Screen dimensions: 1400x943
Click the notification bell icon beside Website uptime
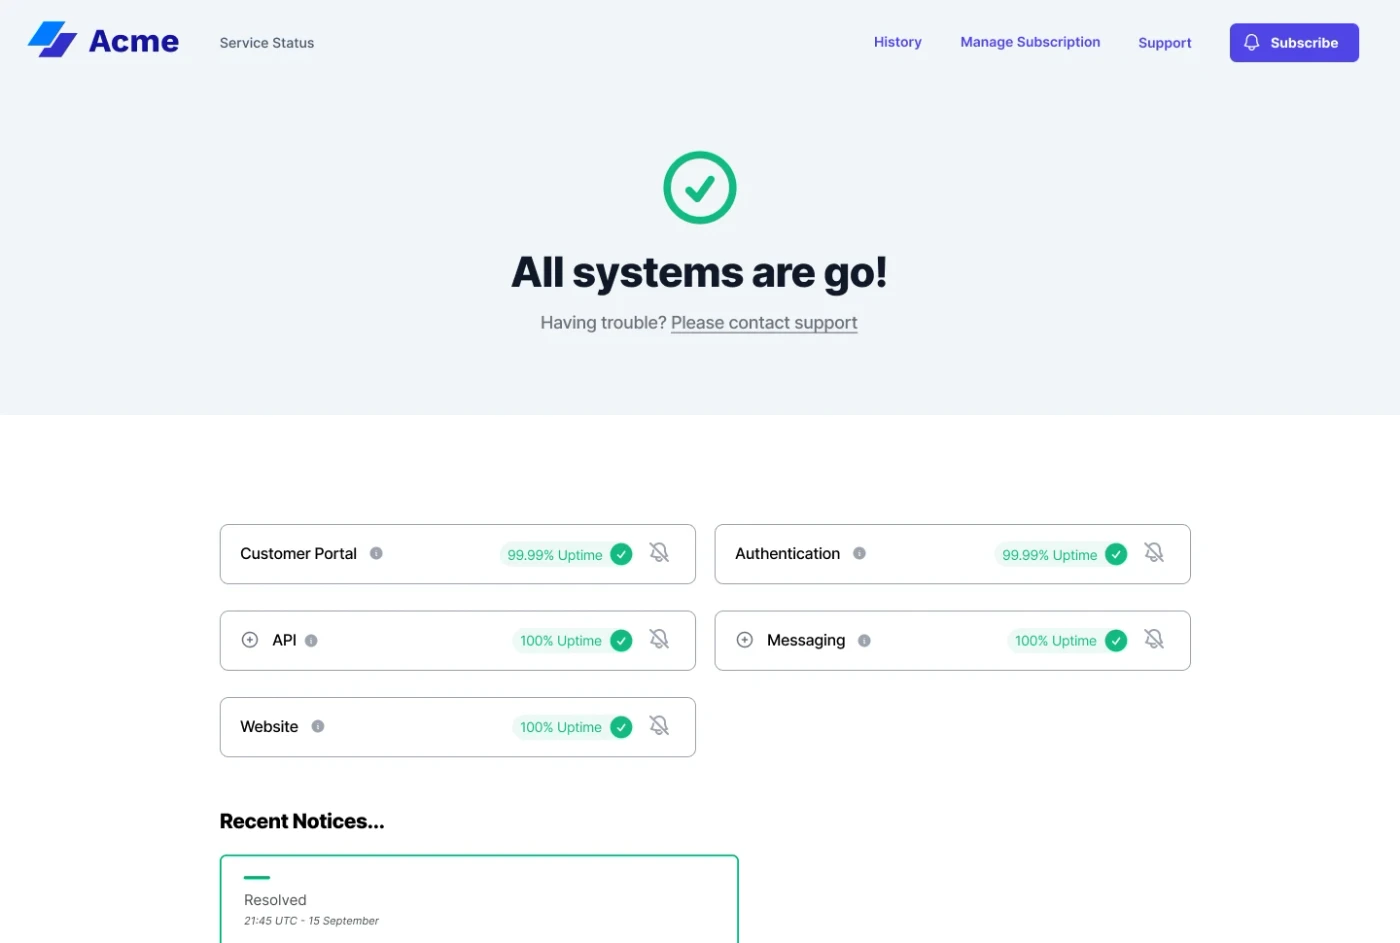659,725
